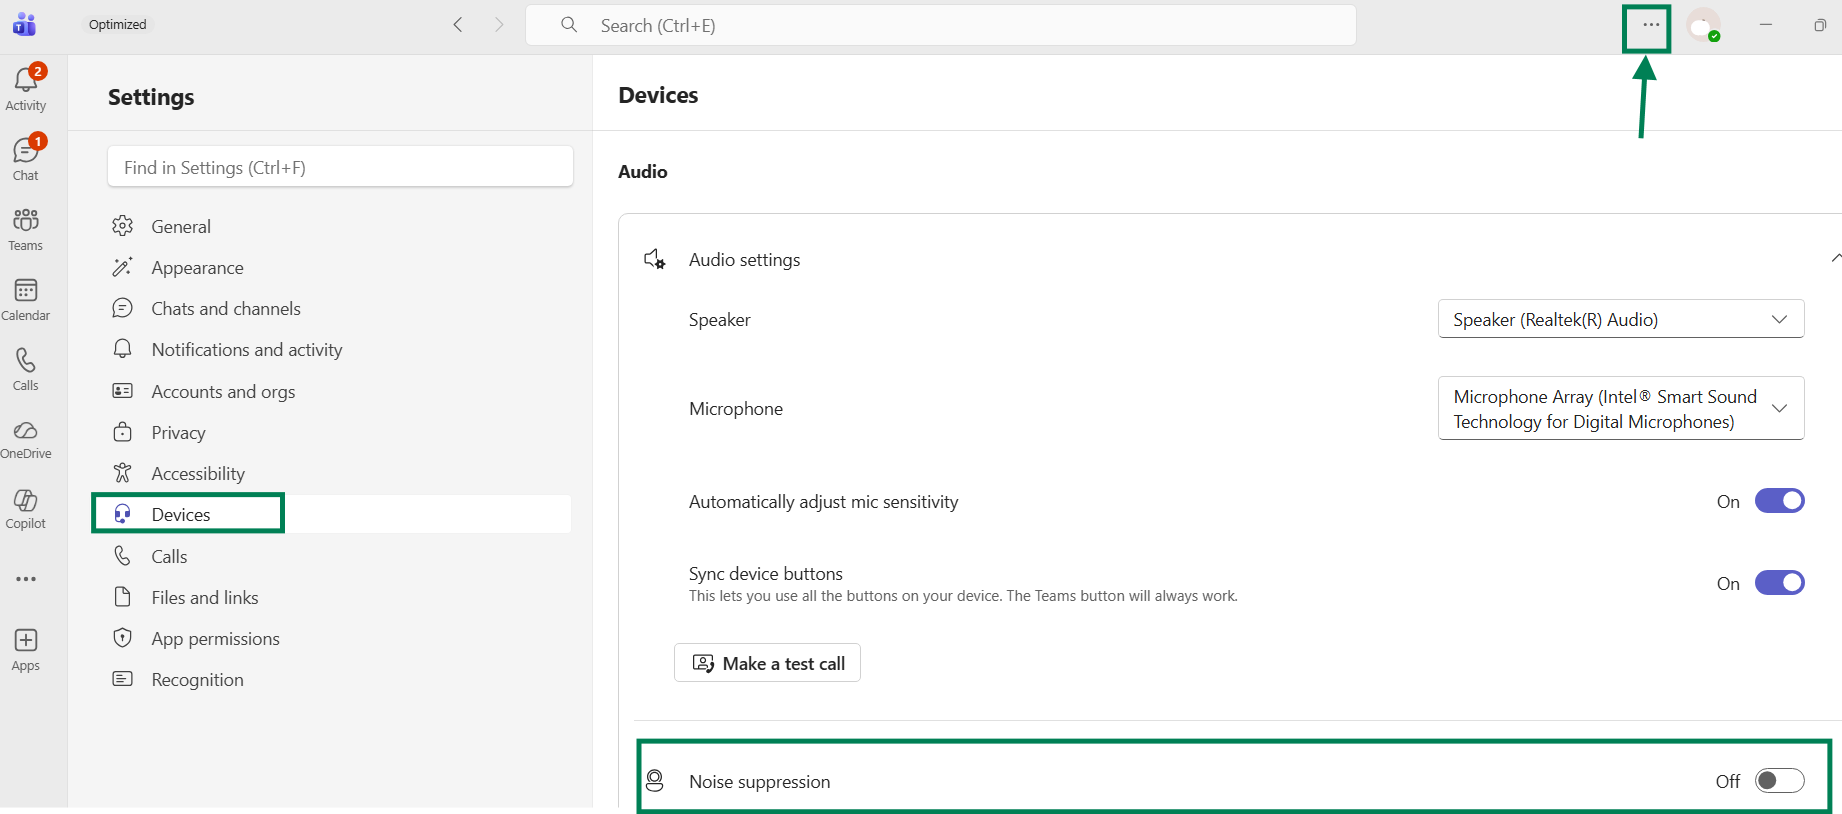The width and height of the screenshot is (1842, 814).
Task: Open OneDrive from the app rail
Action: (26, 439)
